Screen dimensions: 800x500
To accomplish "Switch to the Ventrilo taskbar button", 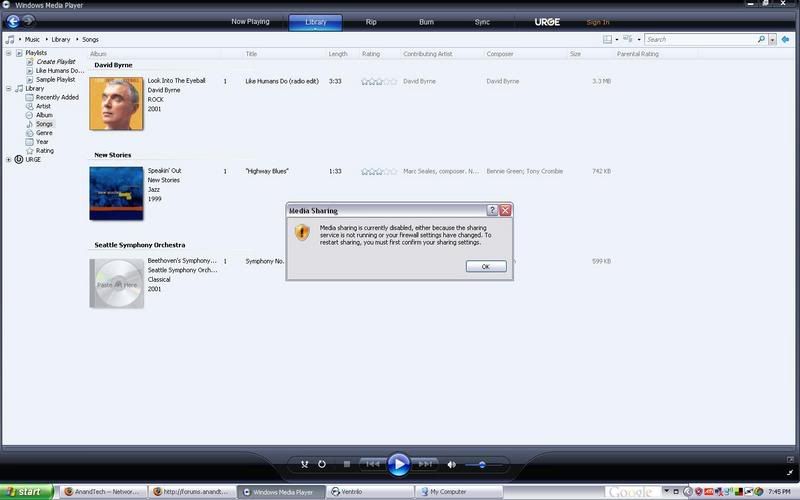I will coord(370,492).
